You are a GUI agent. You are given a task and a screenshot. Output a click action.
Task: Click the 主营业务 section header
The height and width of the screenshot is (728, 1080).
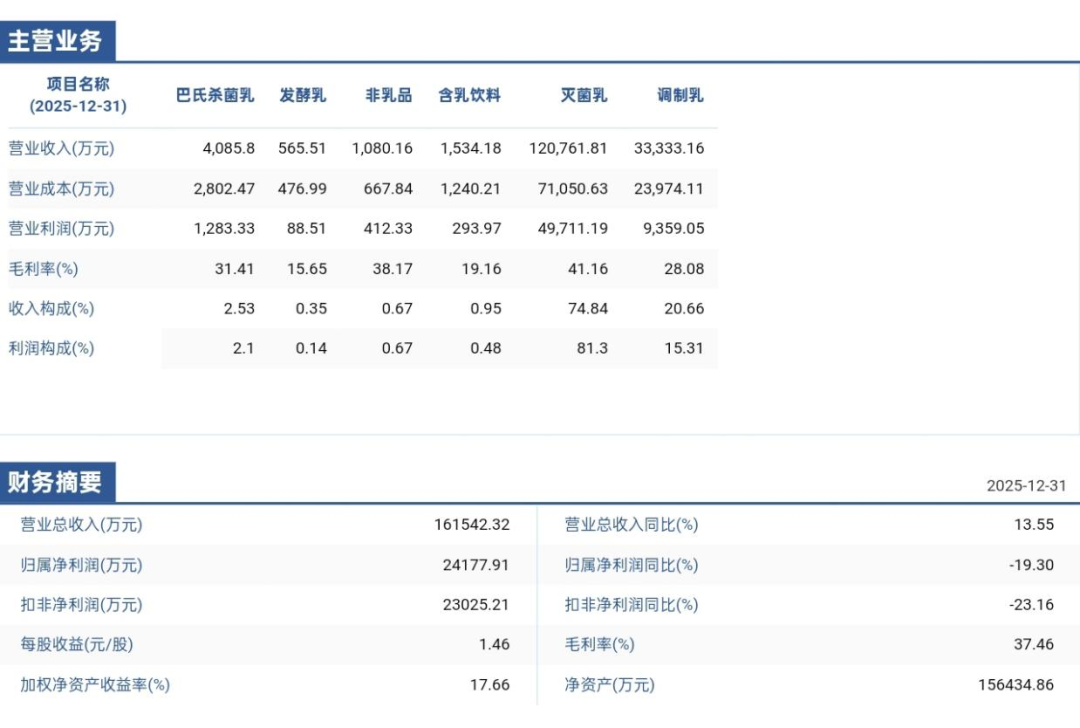pos(57,41)
